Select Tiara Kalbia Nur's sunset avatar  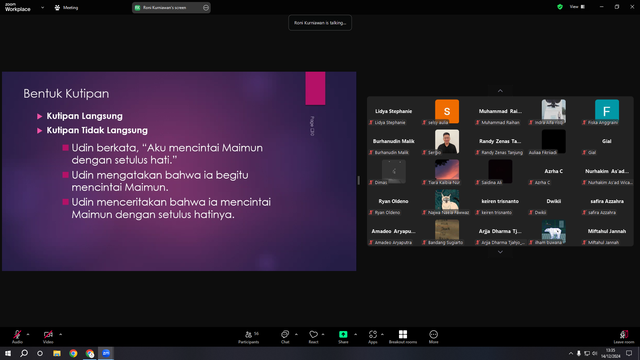click(x=447, y=170)
